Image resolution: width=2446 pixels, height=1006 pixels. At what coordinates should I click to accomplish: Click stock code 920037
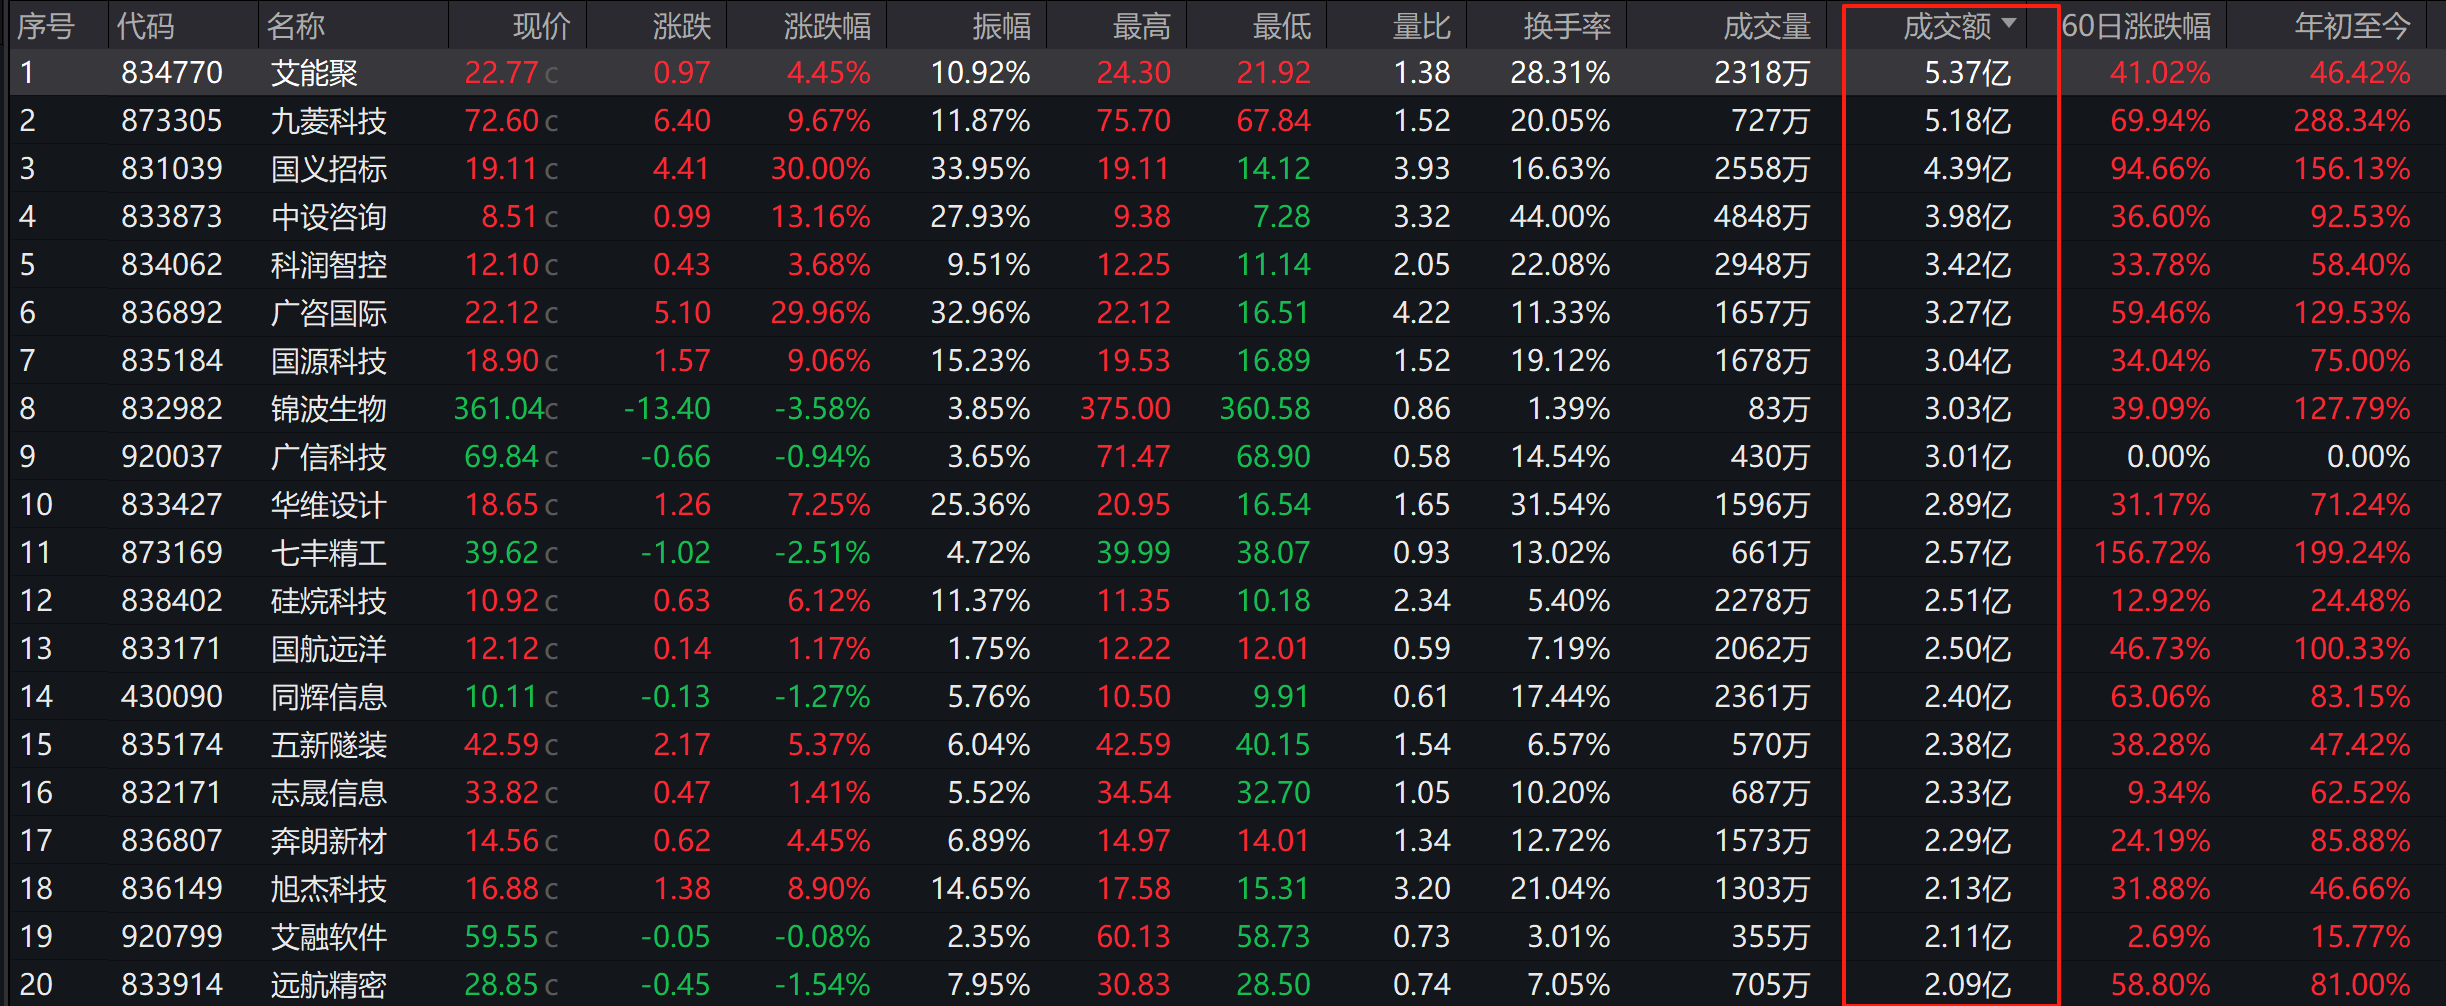172,457
